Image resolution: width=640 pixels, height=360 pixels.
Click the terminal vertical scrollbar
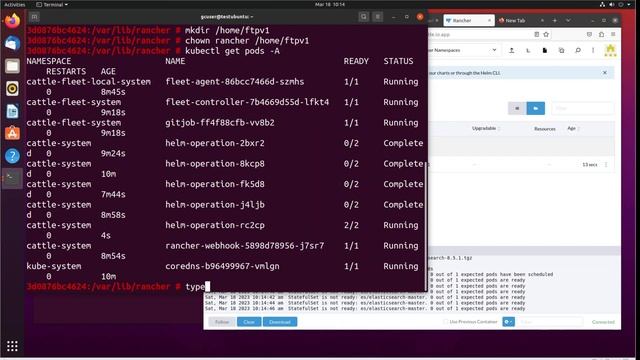pyautogui.click(x=426, y=226)
